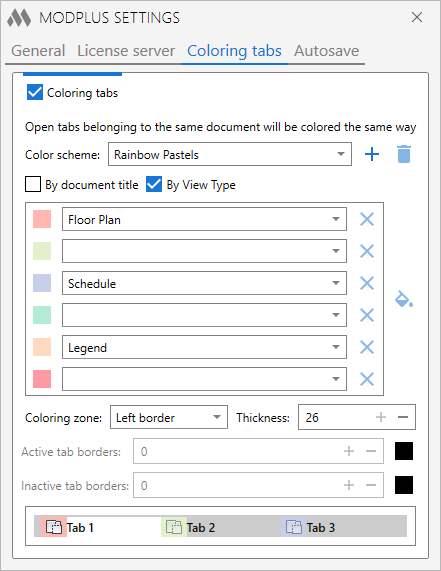Remove the Legend row with X
Screen dimensions: 441x571
click(367, 347)
